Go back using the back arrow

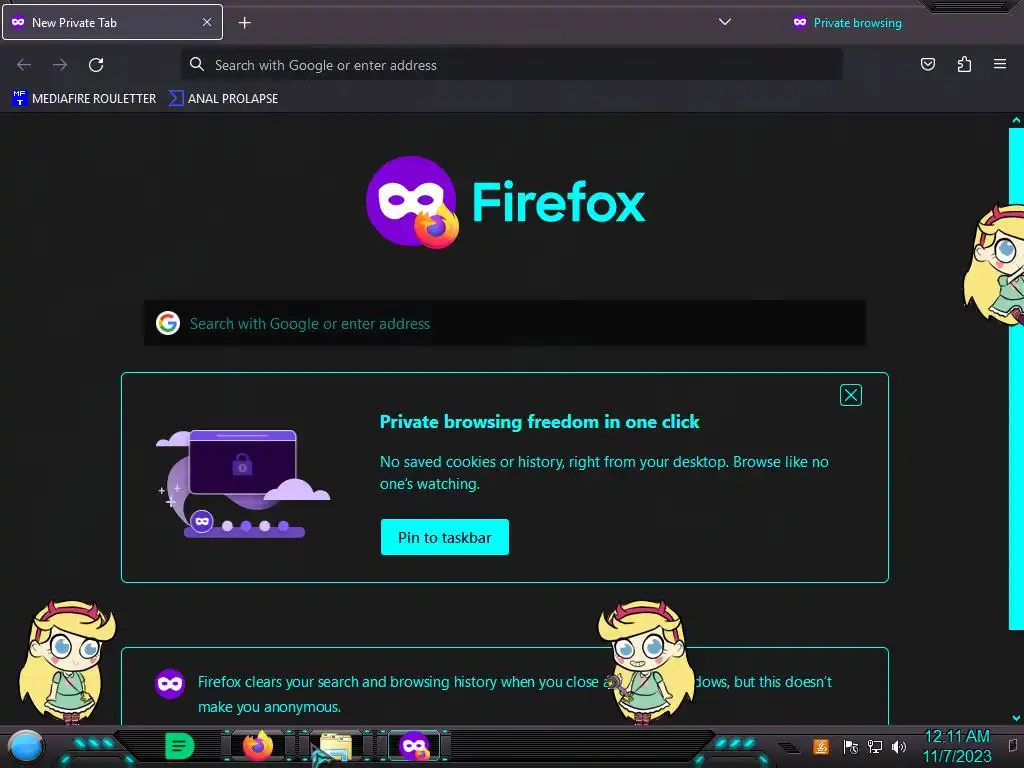click(x=24, y=65)
